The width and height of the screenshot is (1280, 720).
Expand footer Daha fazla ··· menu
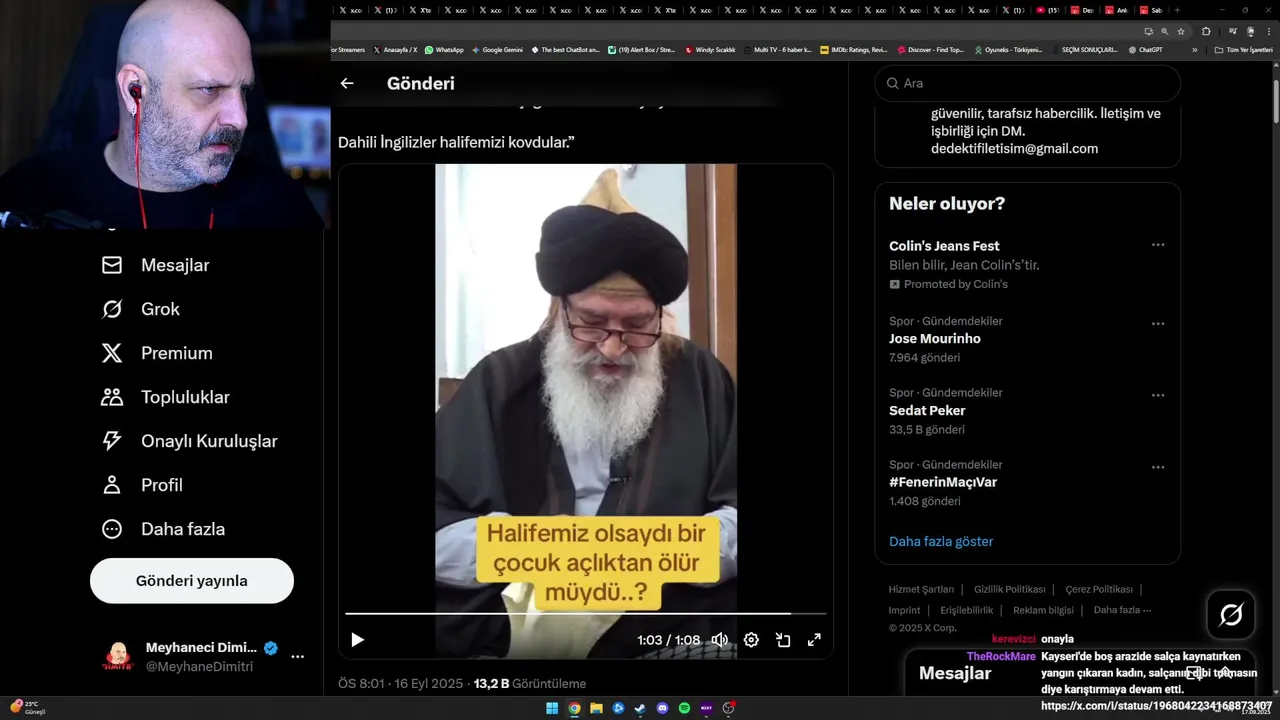coord(1122,610)
